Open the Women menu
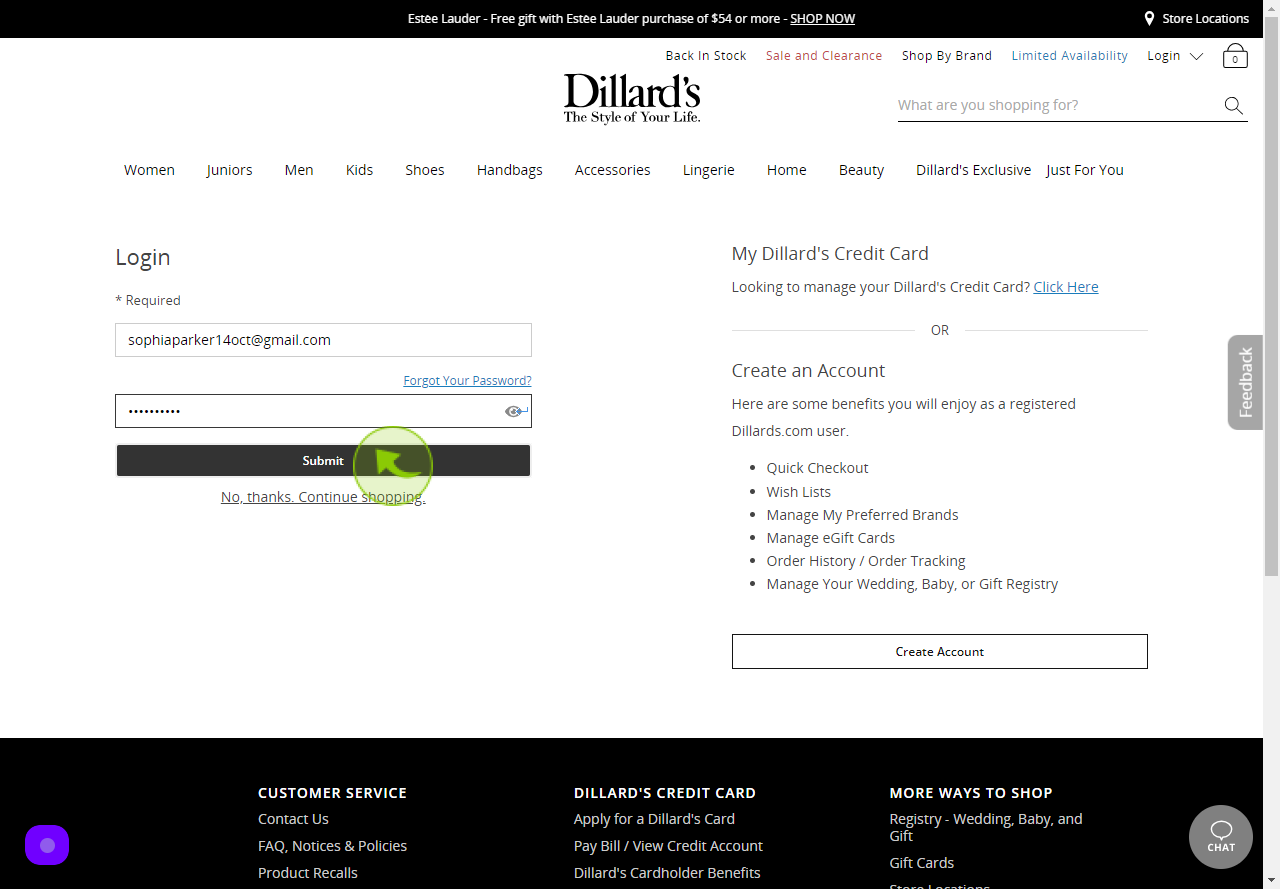1280x889 pixels. (x=149, y=170)
